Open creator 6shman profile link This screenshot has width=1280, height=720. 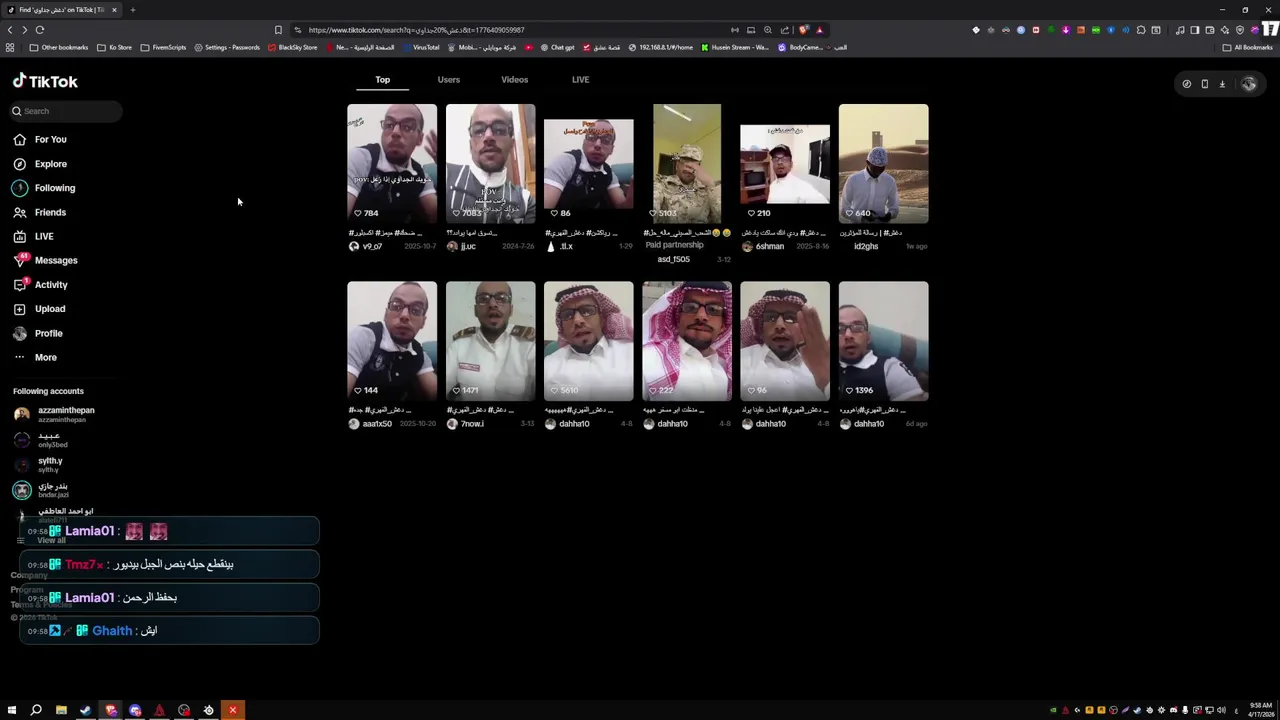[770, 247]
